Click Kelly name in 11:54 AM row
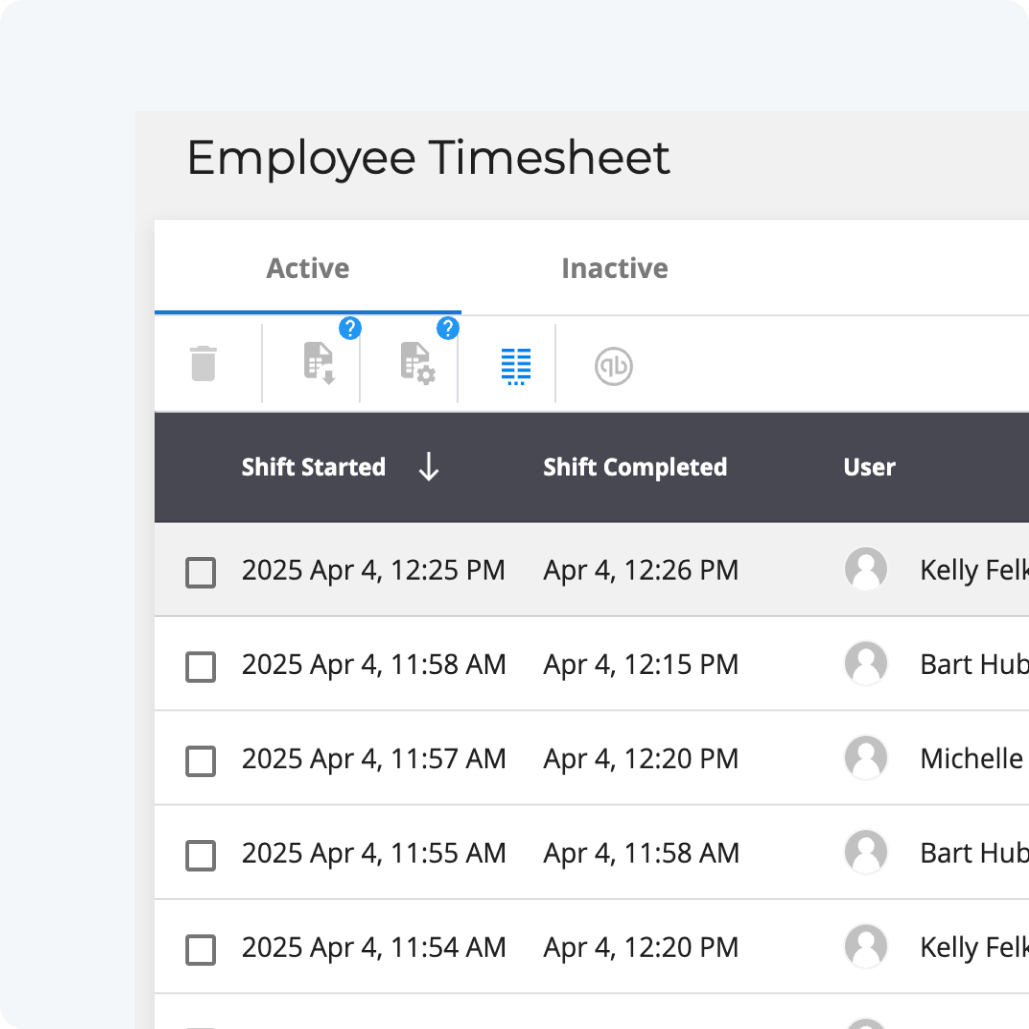1029x1029 pixels. pos(974,948)
